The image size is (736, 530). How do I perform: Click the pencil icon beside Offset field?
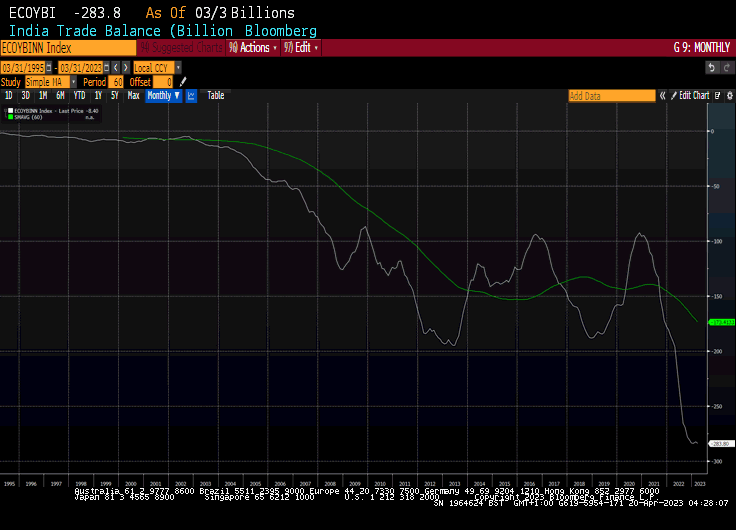(x=183, y=82)
